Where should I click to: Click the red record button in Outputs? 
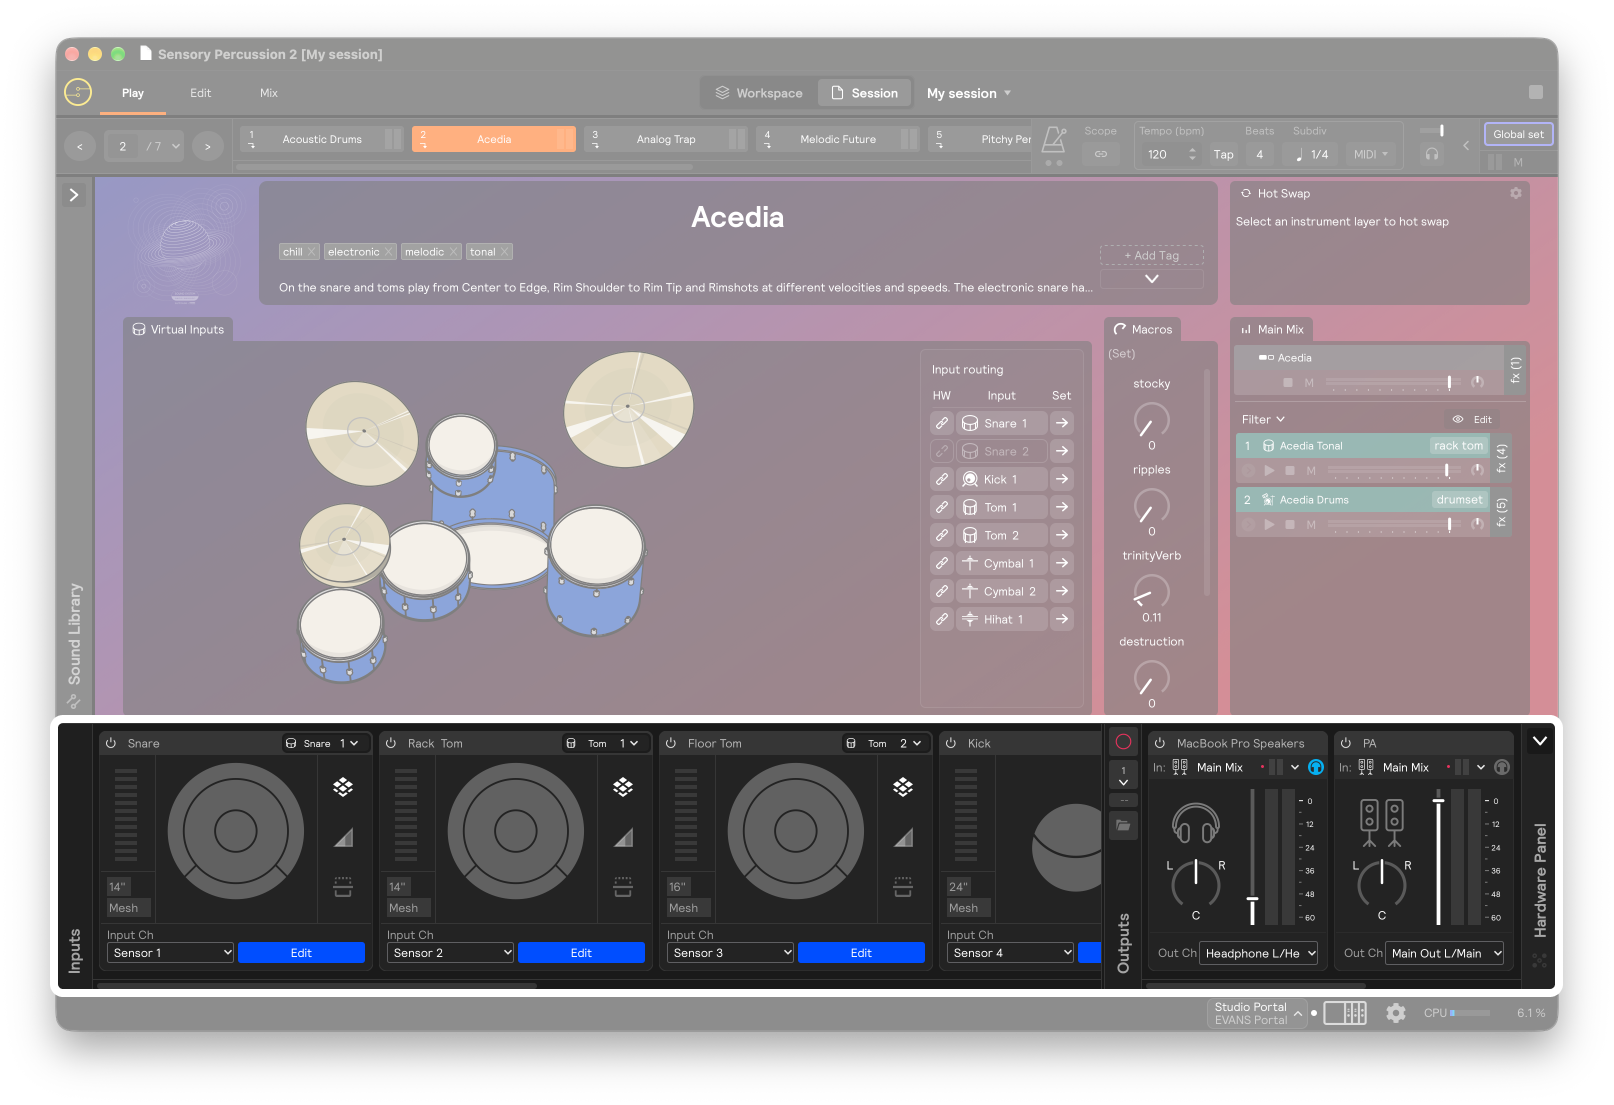pyautogui.click(x=1123, y=742)
